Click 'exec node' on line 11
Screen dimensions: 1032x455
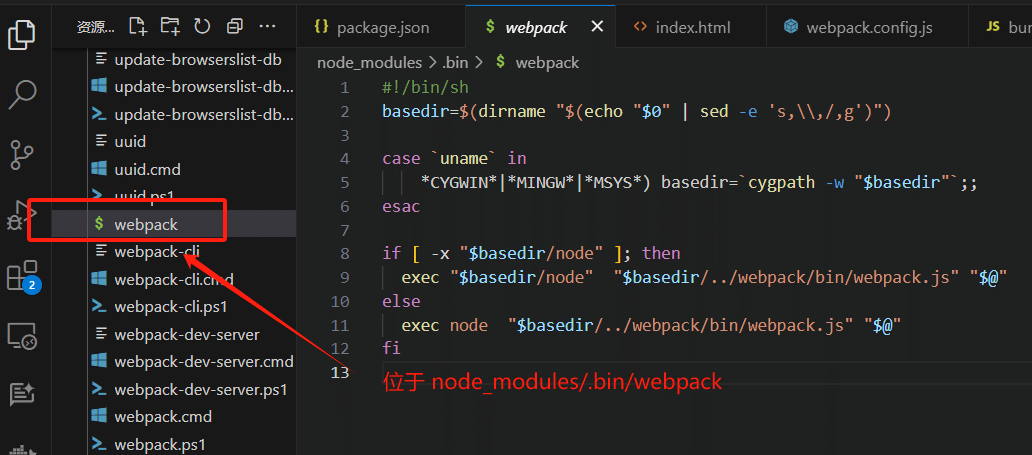pyautogui.click(x=444, y=325)
